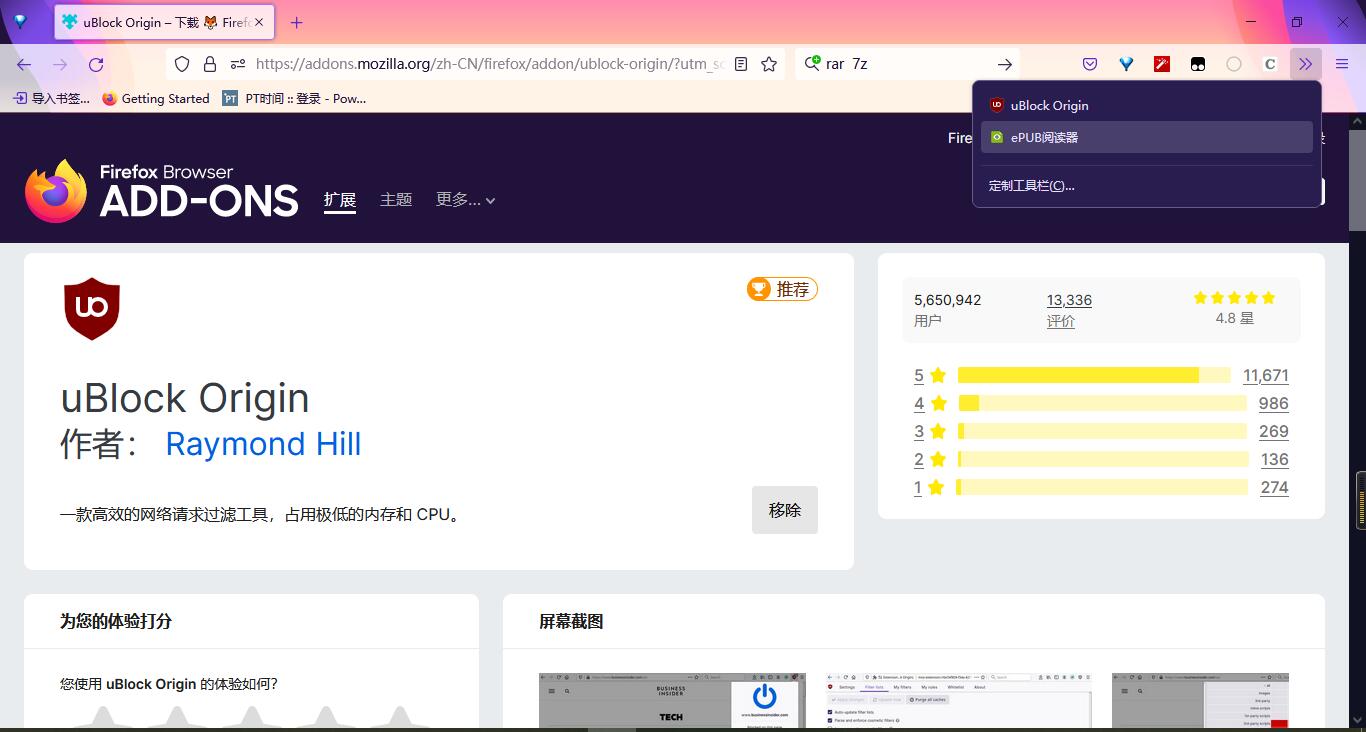The image size is (1366, 732).
Task: Expand the 更多 dropdown in the header
Action: [465, 200]
